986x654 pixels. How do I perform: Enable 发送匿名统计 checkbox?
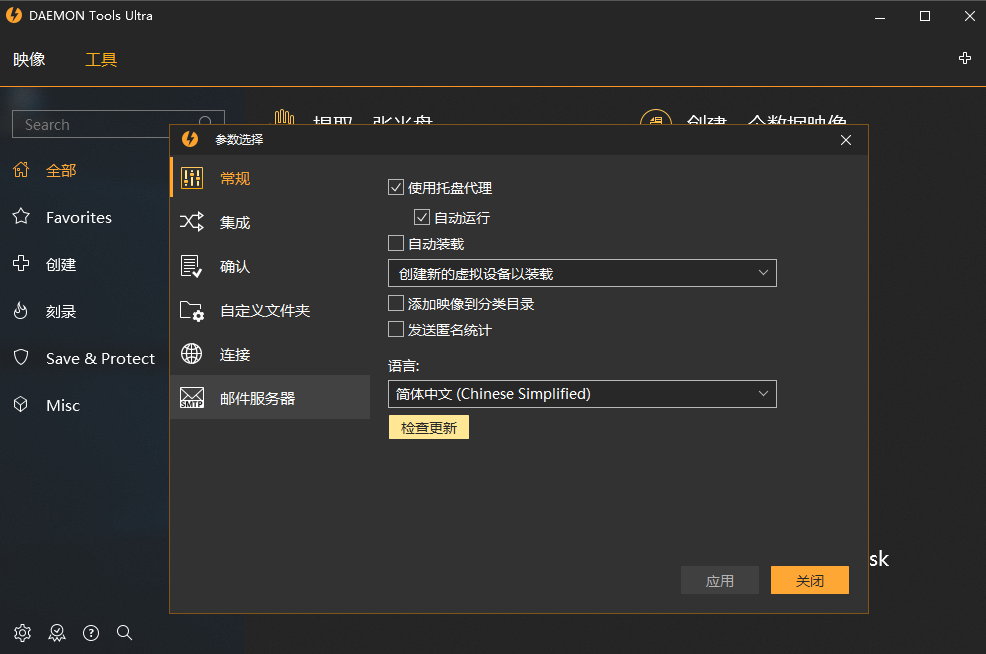point(396,329)
